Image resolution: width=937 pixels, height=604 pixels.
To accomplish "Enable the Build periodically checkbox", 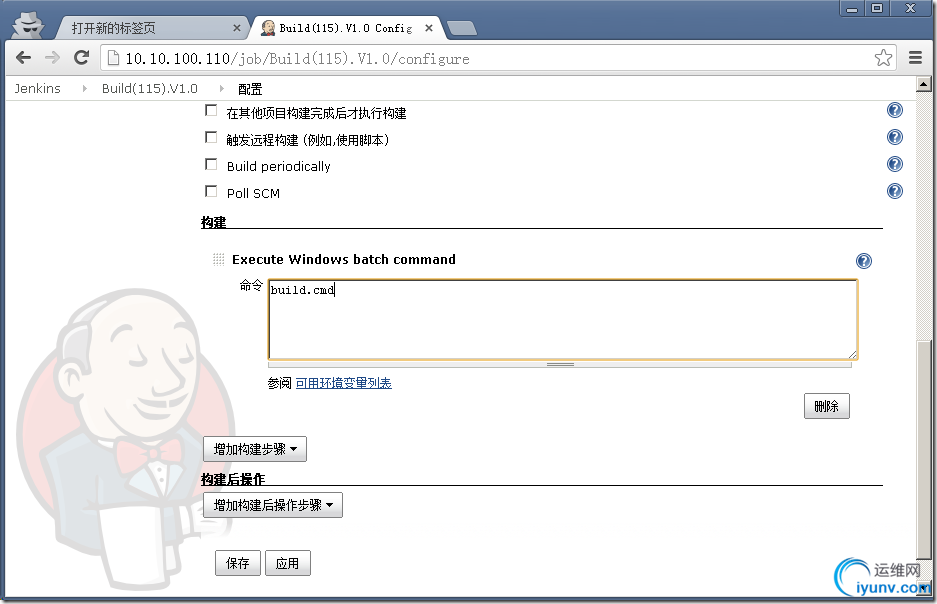I will 211,164.
